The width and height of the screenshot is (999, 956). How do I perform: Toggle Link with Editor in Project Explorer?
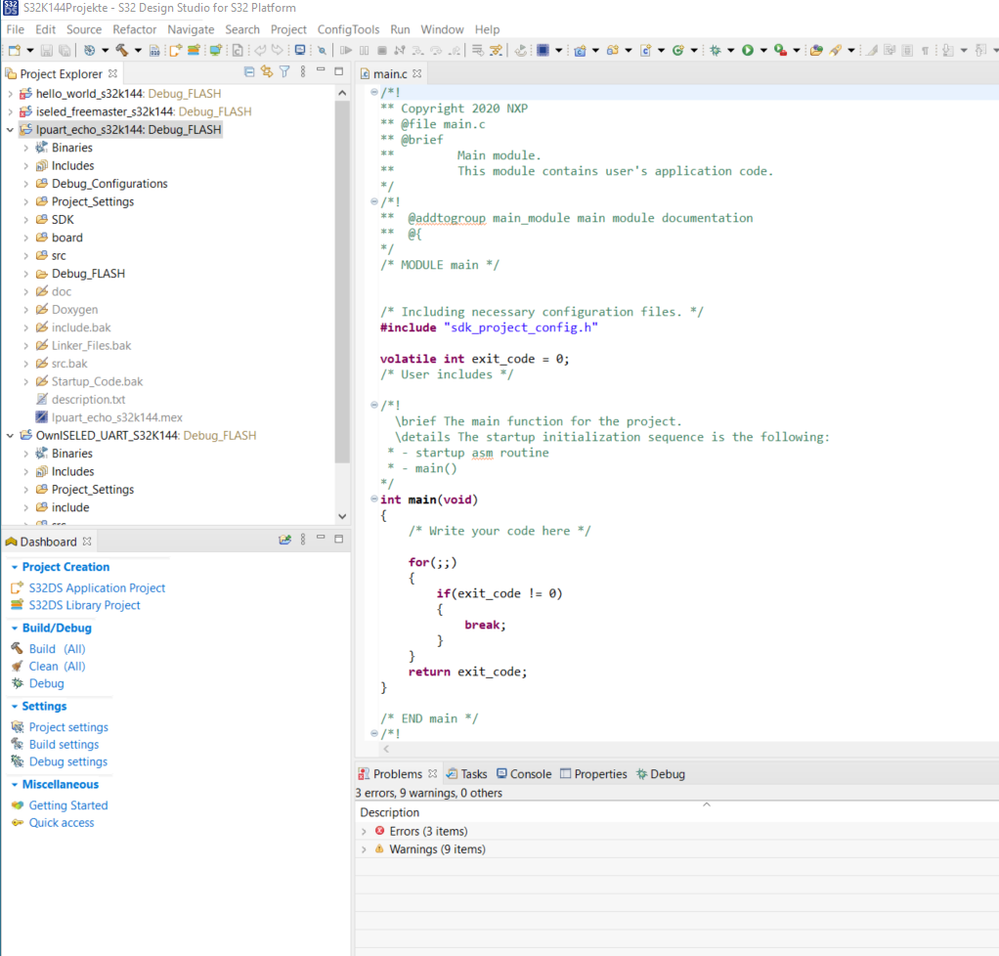point(267,72)
